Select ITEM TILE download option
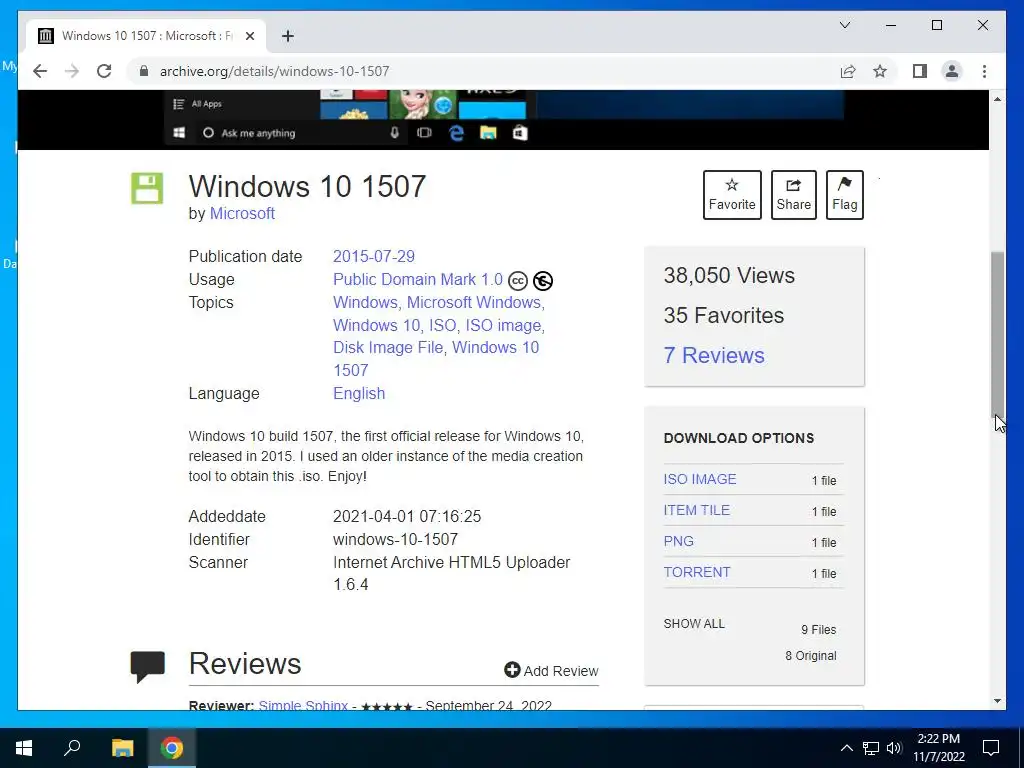The height and width of the screenshot is (768, 1024). point(697,510)
